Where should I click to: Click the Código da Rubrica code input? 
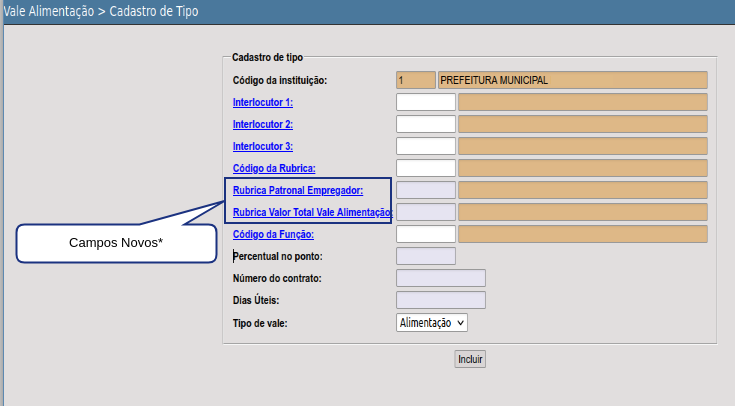(x=426, y=168)
